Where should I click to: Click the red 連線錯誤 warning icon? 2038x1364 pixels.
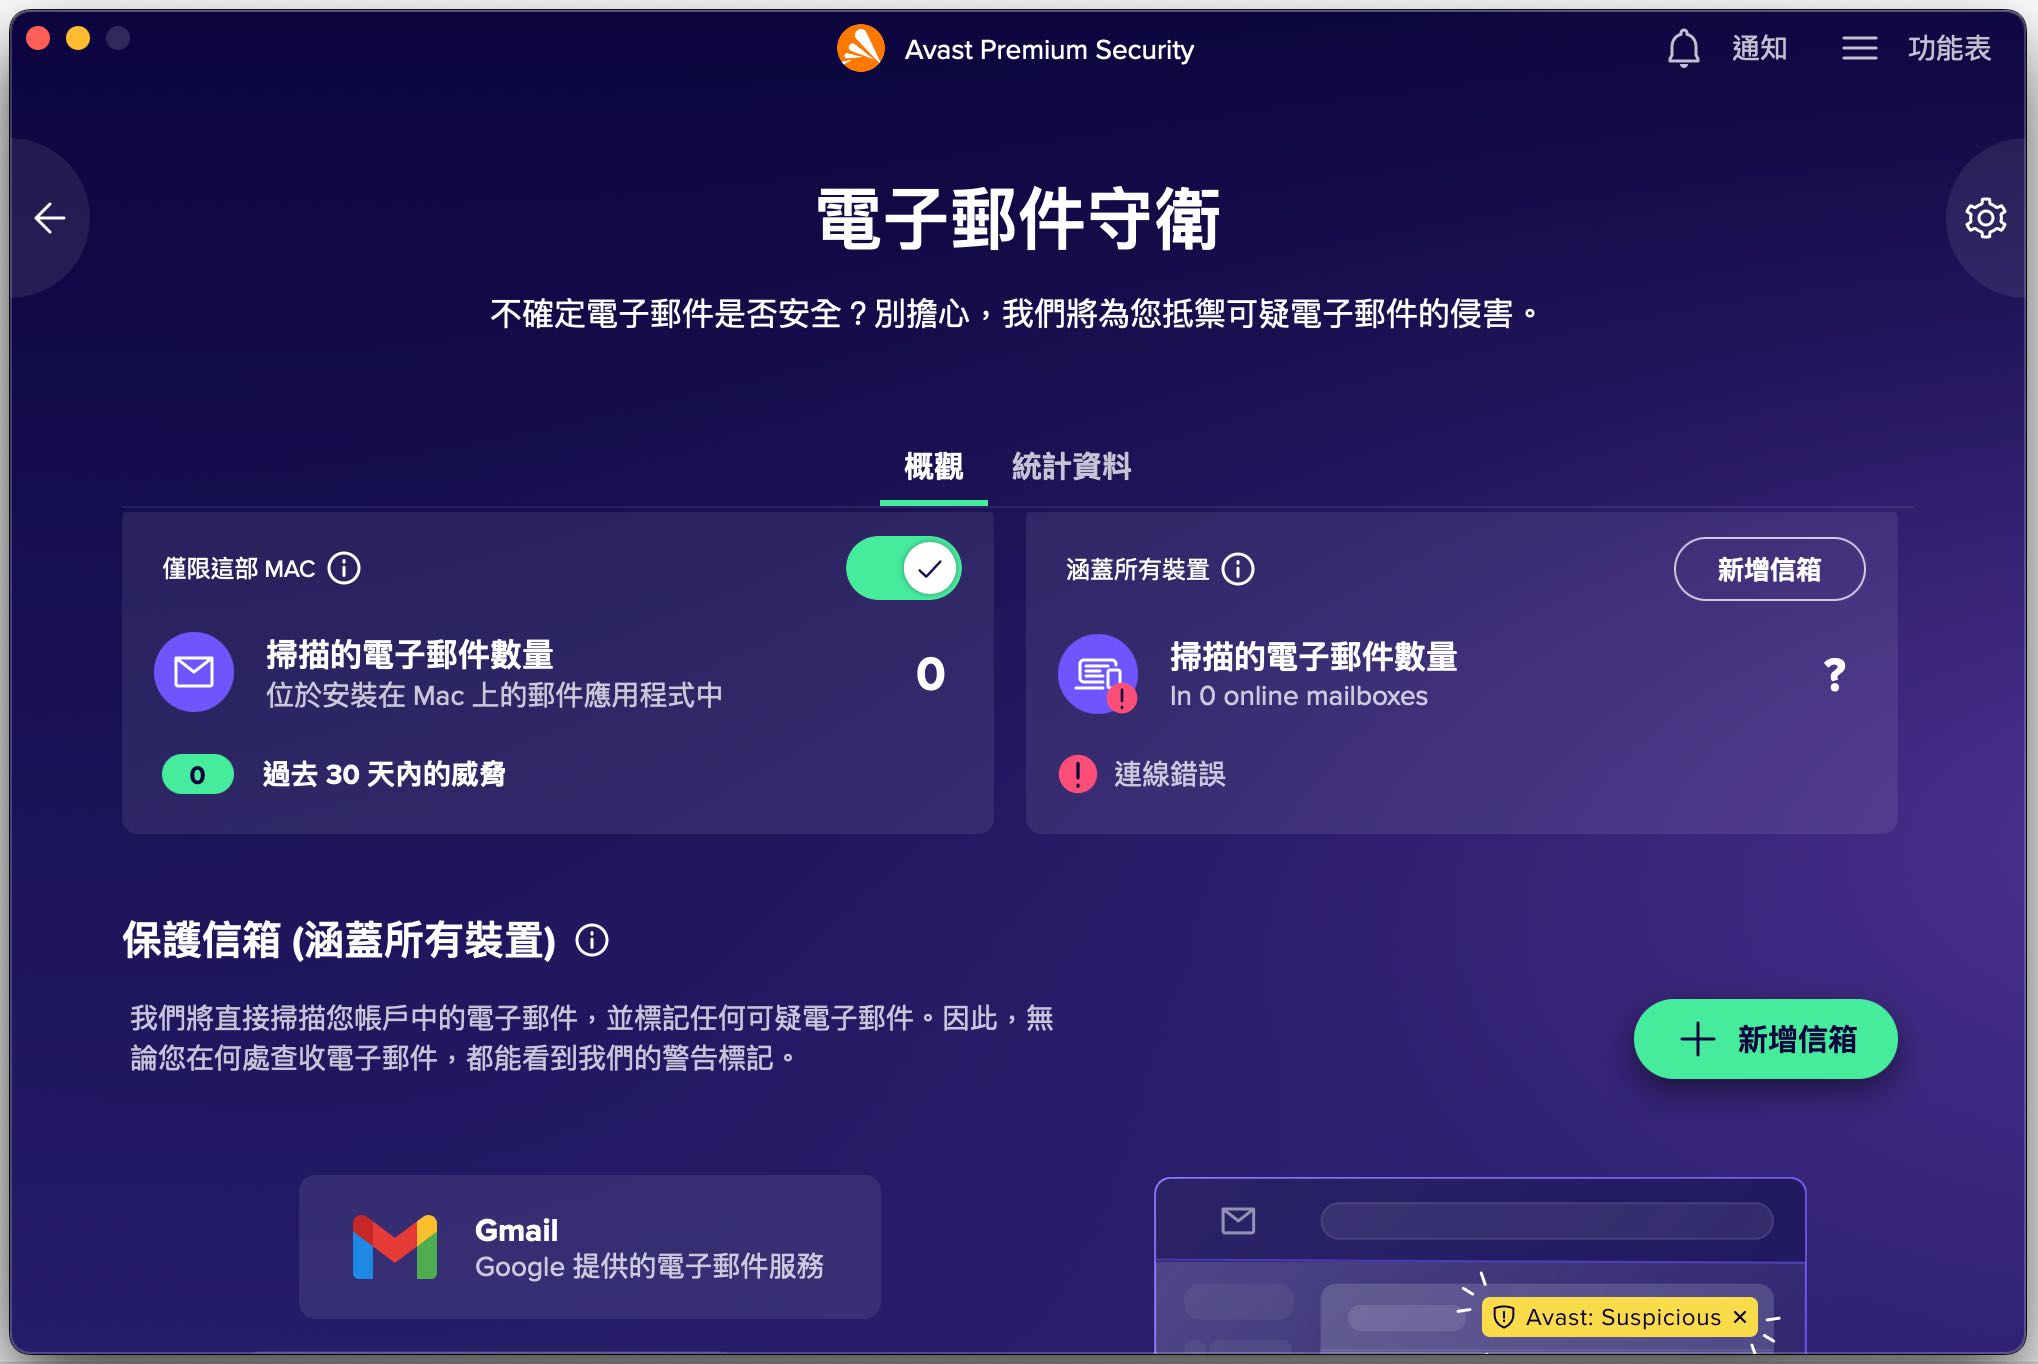(x=1078, y=774)
